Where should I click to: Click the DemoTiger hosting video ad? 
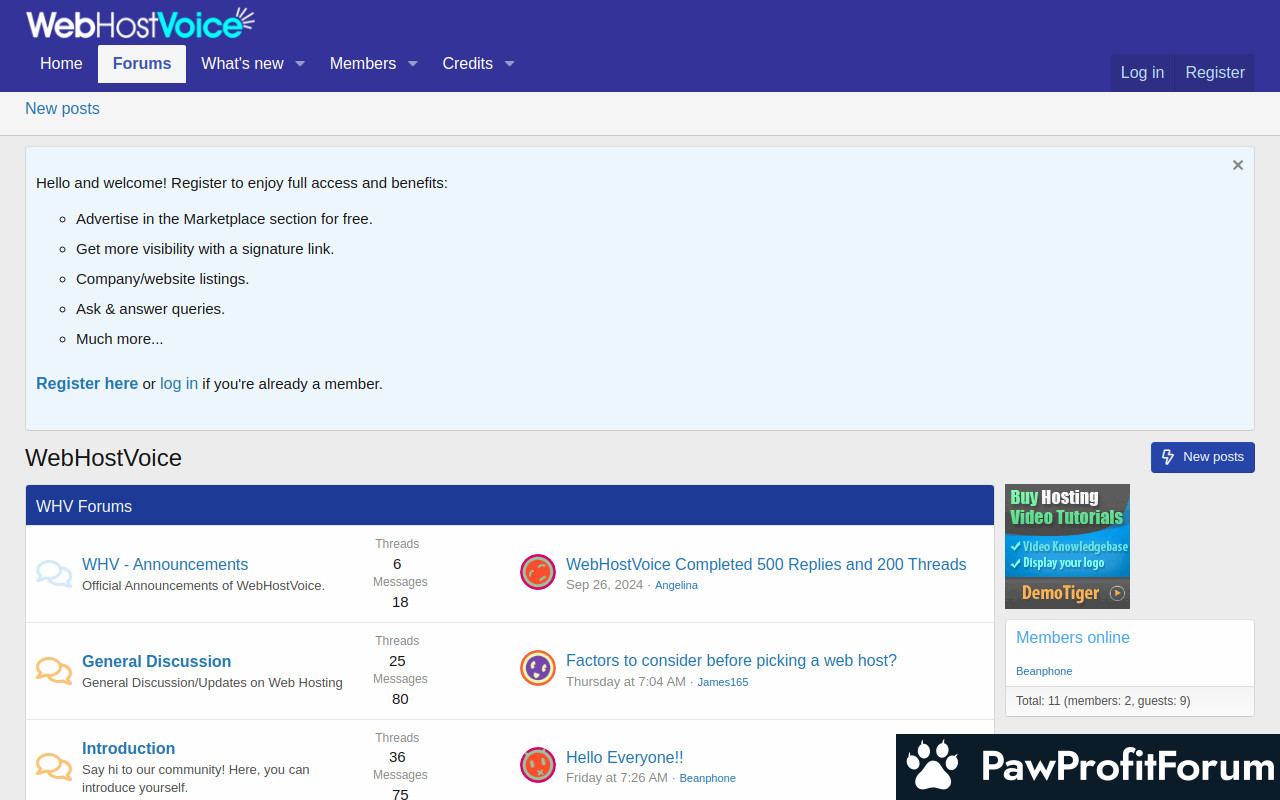coord(1067,546)
